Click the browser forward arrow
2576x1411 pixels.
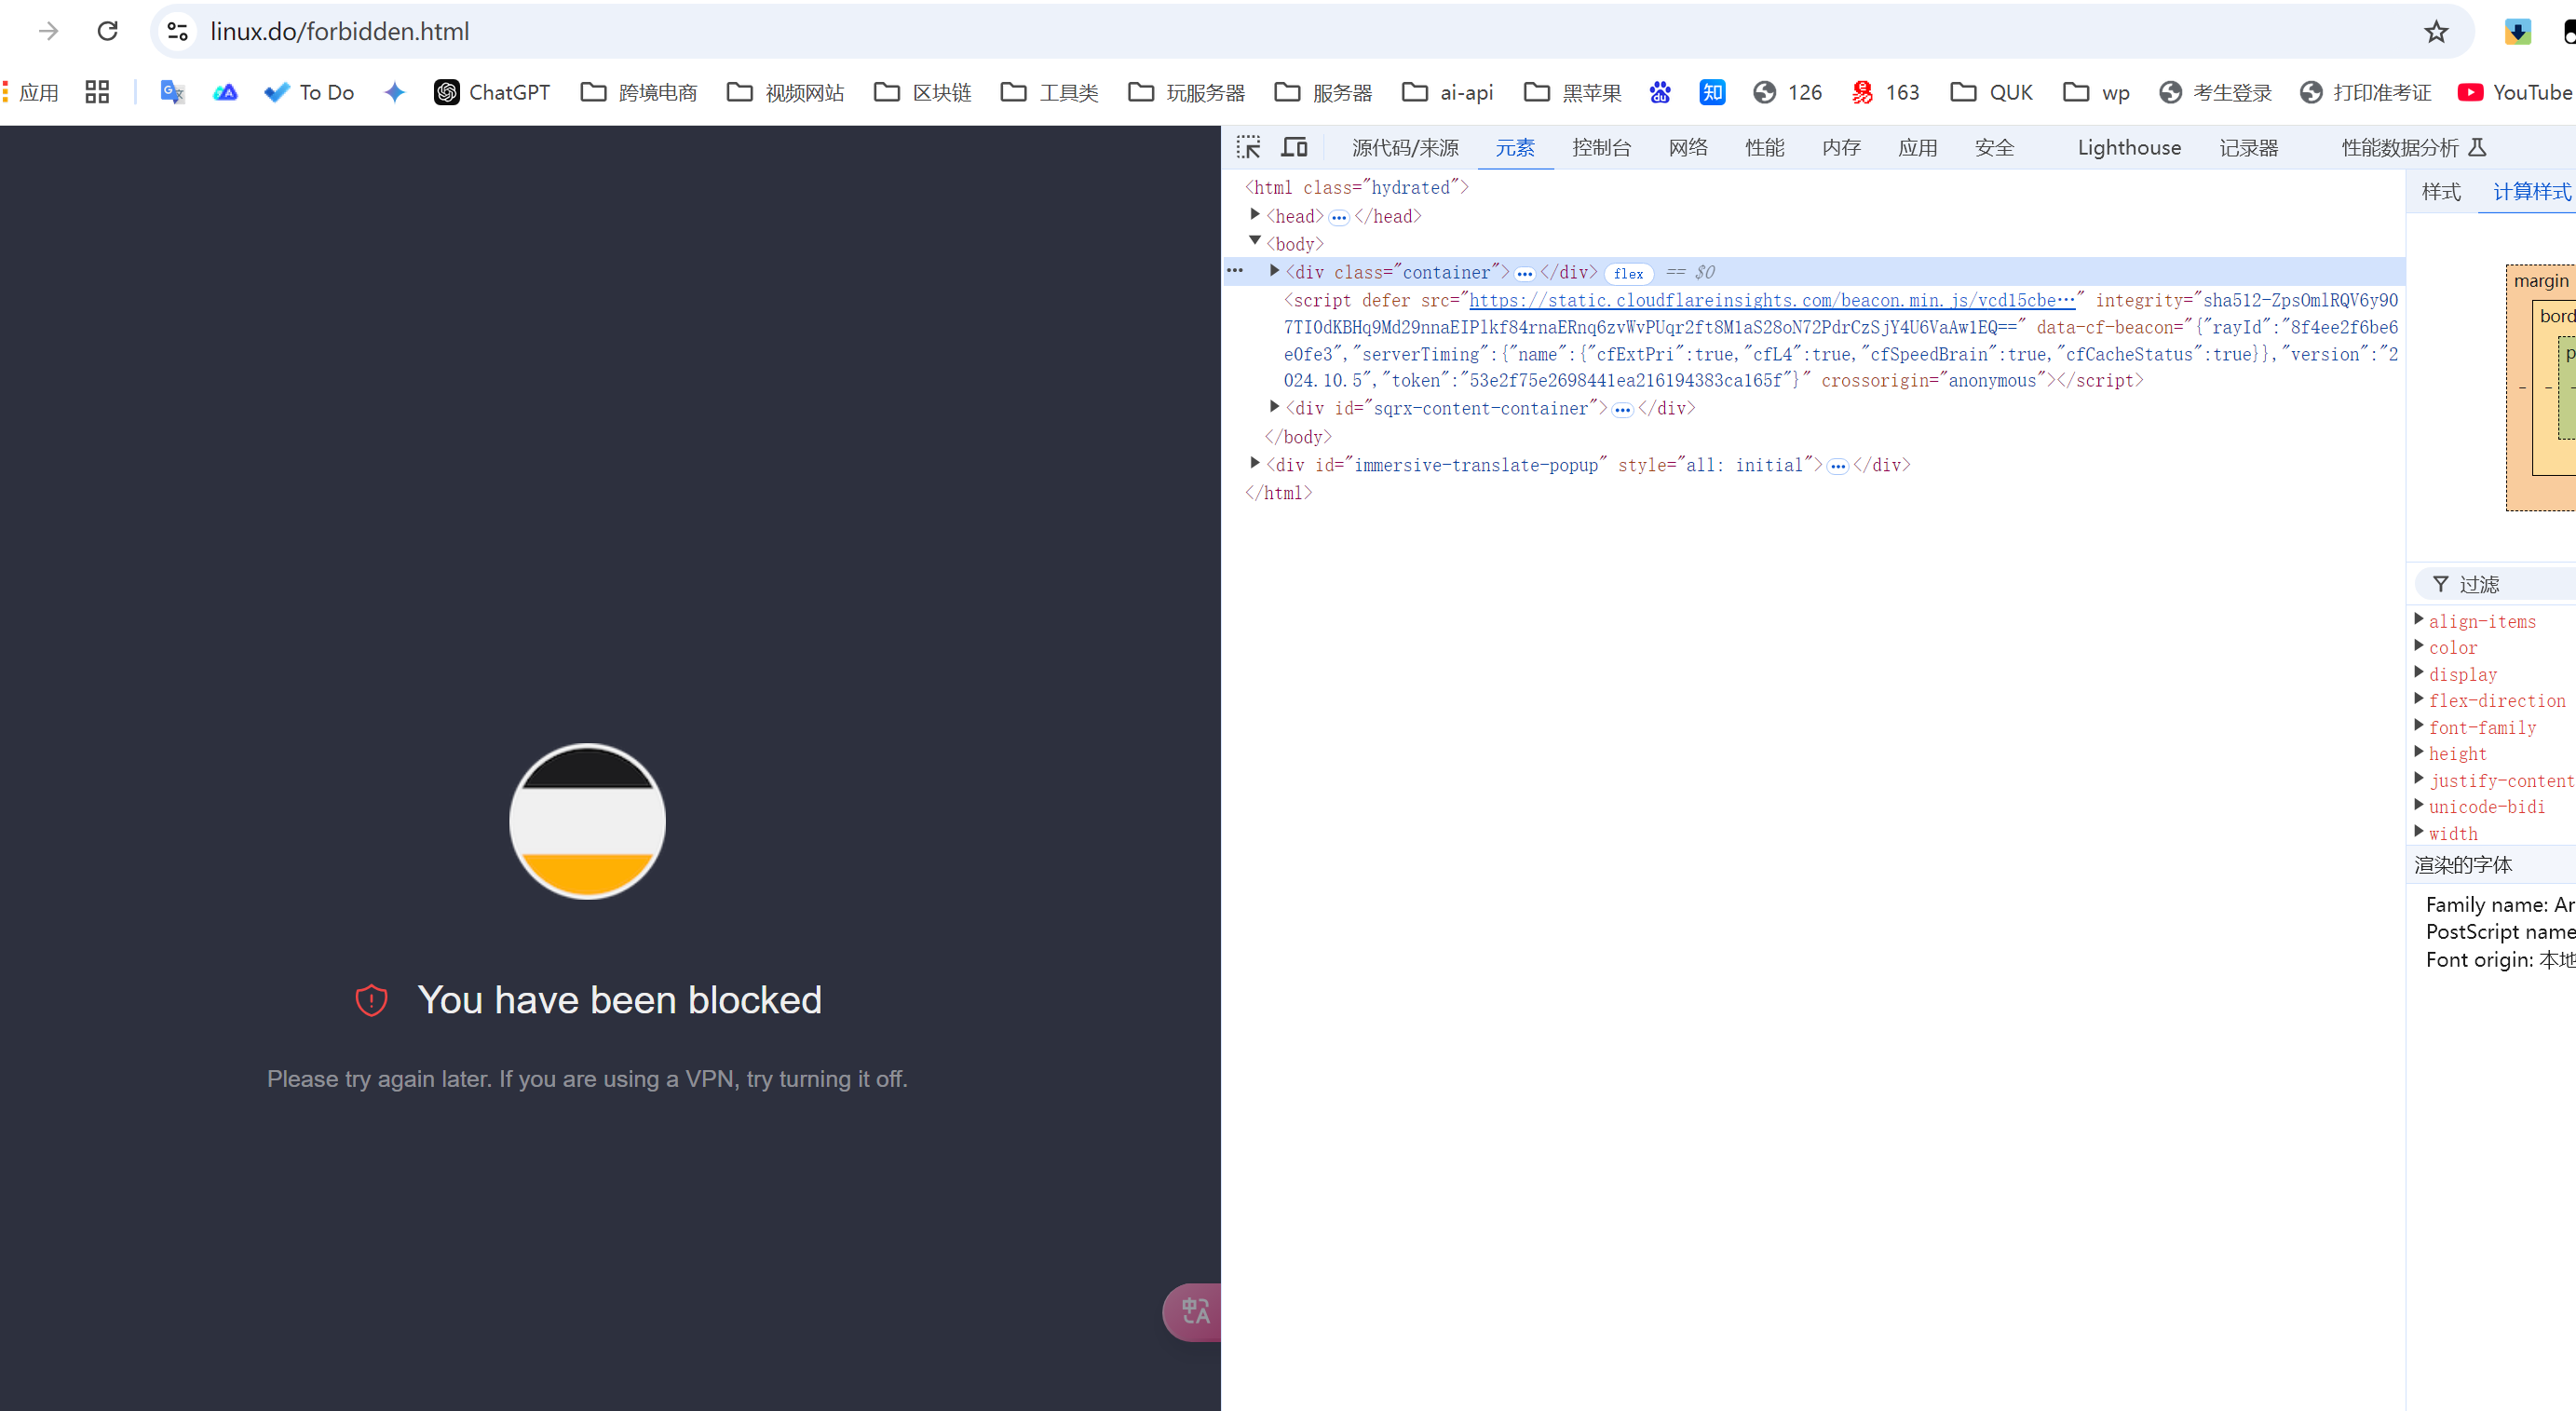tap(48, 31)
